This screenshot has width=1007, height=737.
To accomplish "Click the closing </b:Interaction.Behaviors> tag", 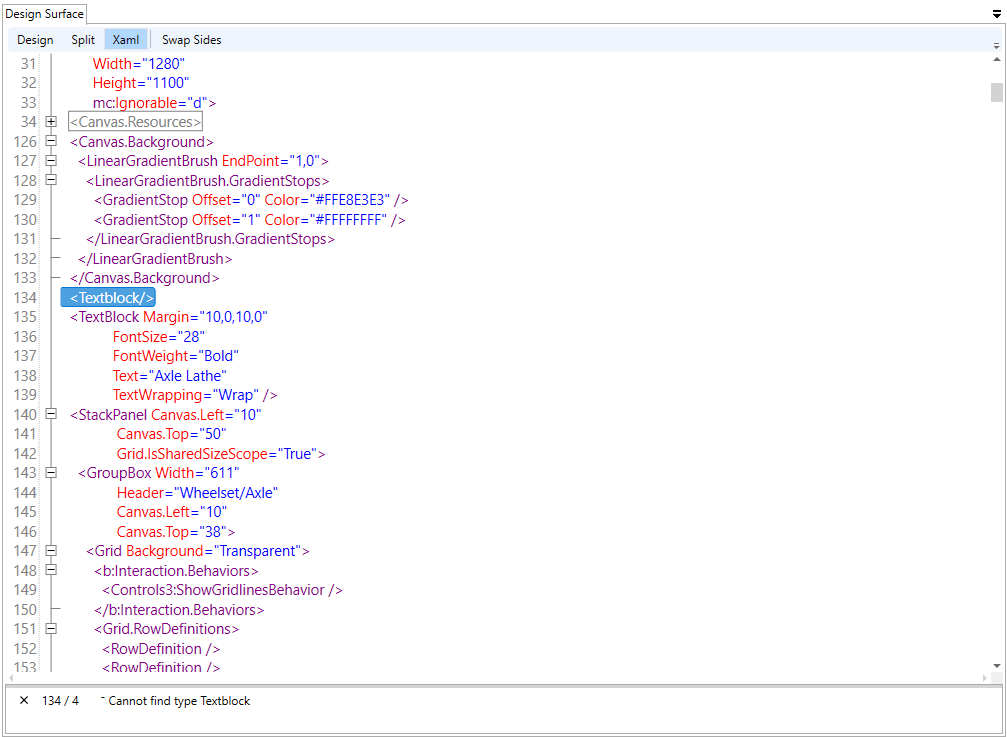I will pos(179,609).
